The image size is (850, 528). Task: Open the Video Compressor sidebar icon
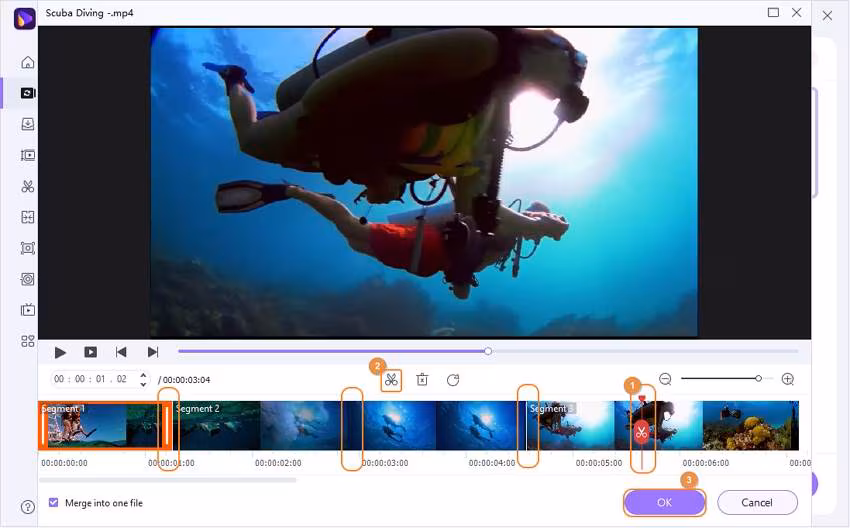(x=28, y=155)
